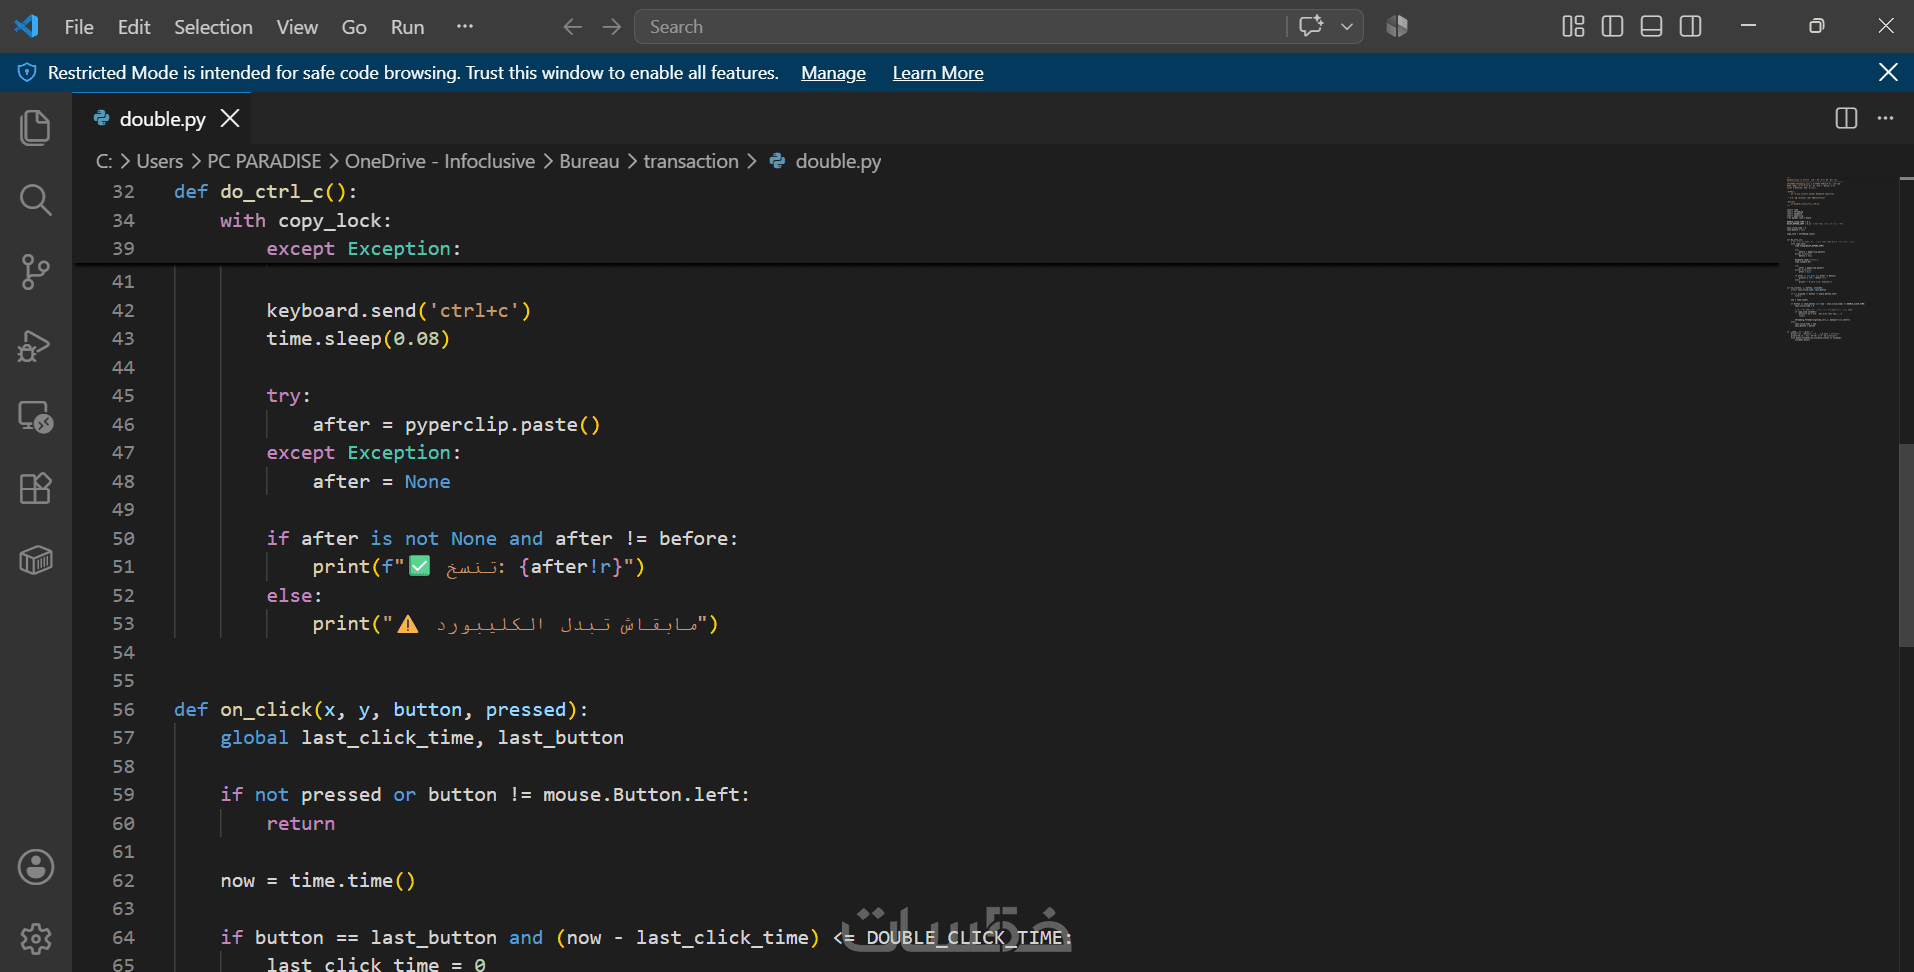Expand the breadcrumb chevron after Bureau
1914x972 pixels.
(631, 161)
